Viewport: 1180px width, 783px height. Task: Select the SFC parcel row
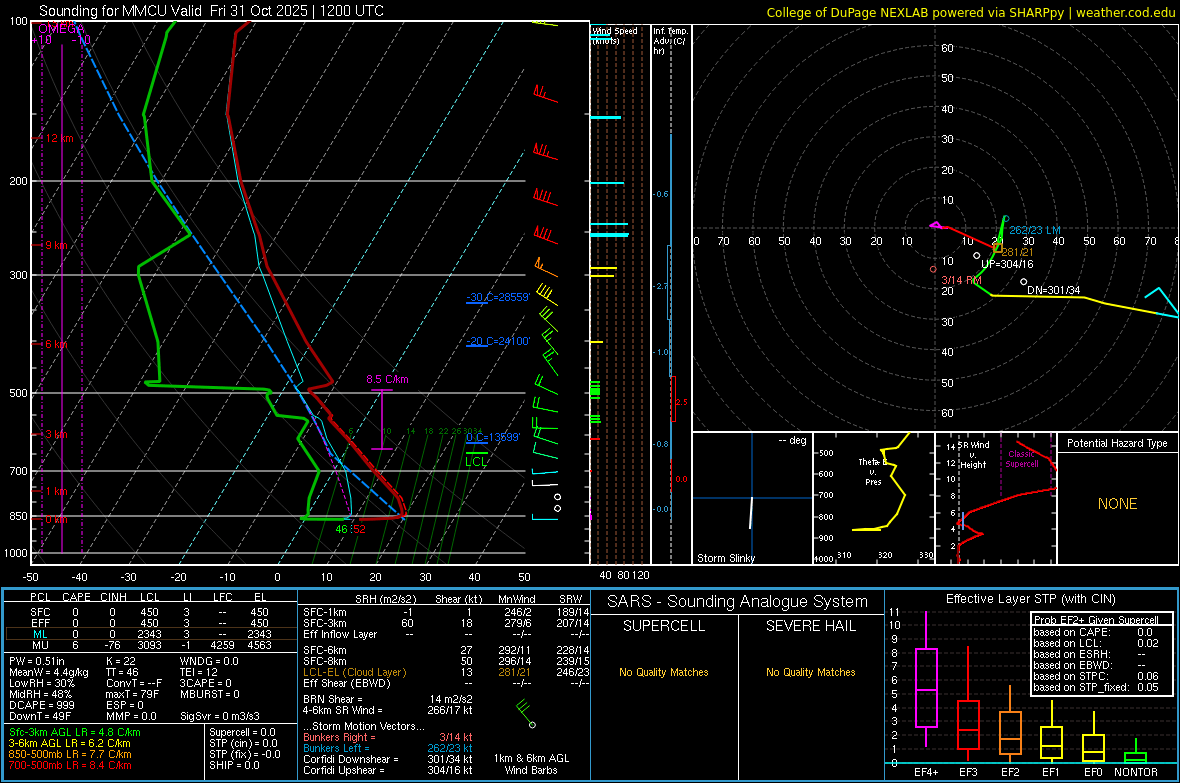point(151,612)
